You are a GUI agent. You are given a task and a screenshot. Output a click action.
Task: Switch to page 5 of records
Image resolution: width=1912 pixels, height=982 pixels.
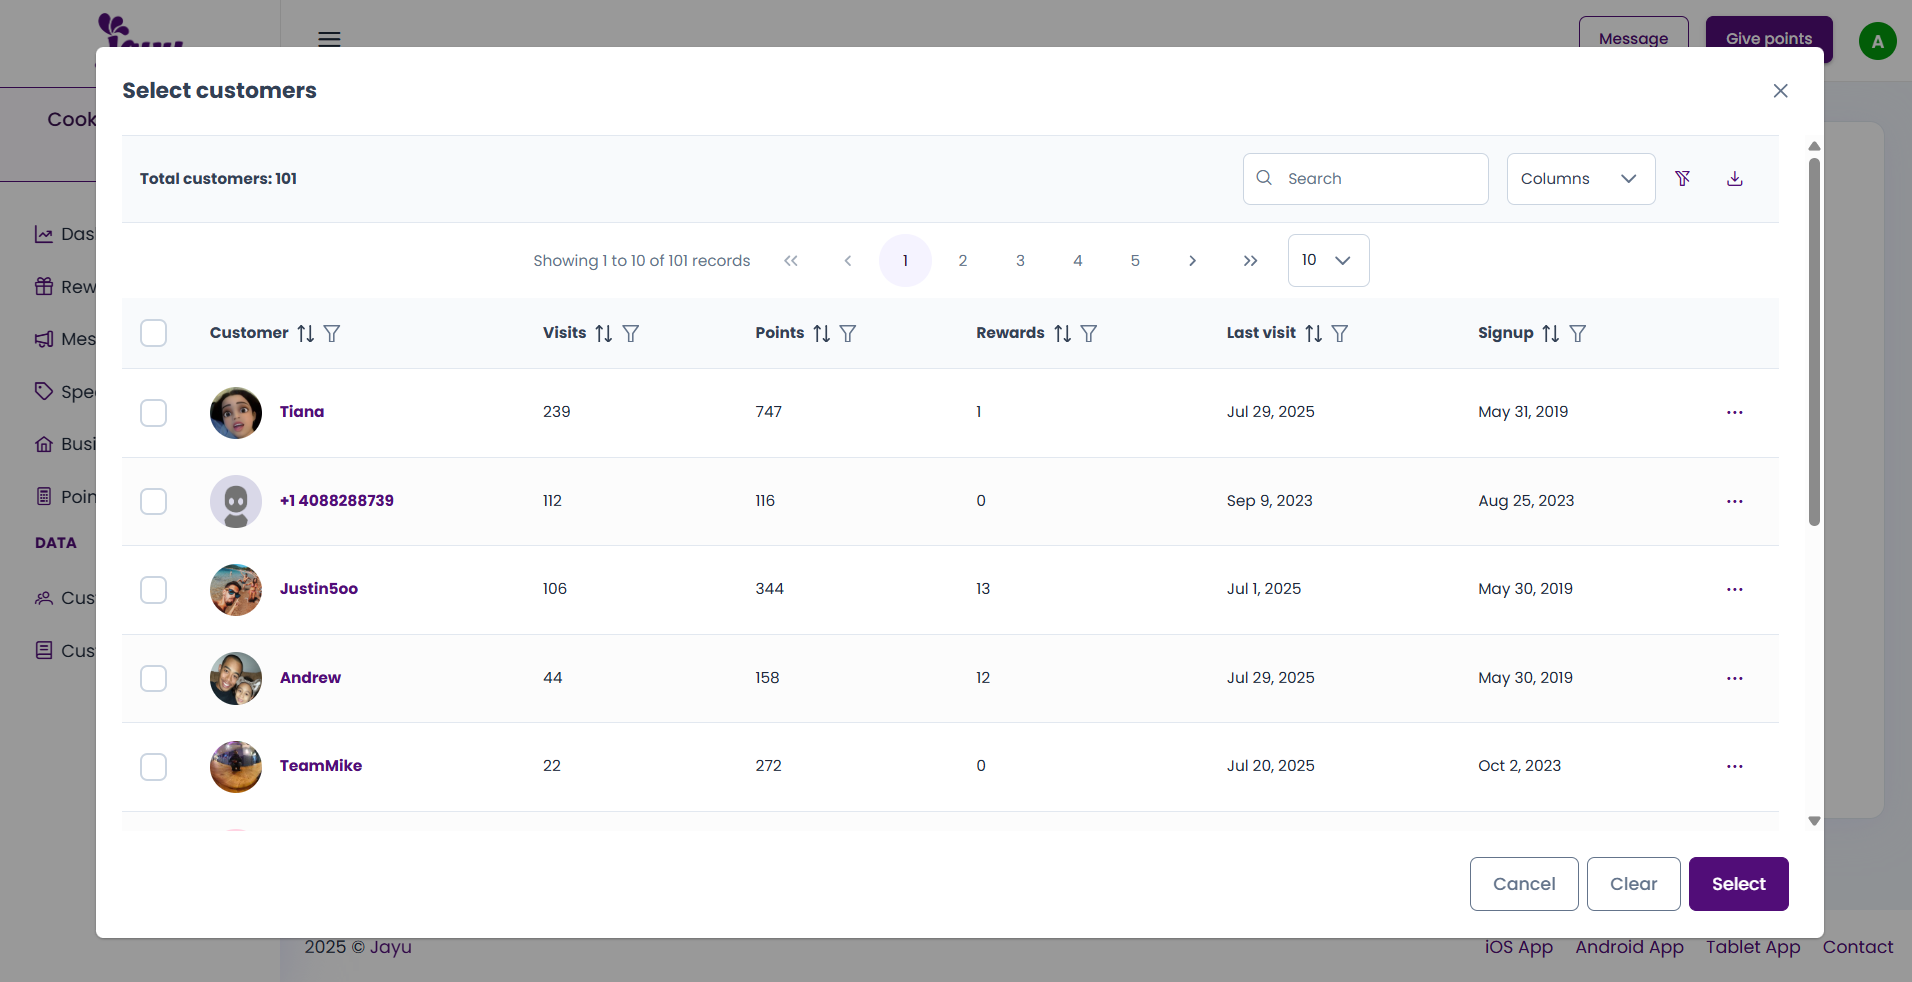tap(1135, 261)
